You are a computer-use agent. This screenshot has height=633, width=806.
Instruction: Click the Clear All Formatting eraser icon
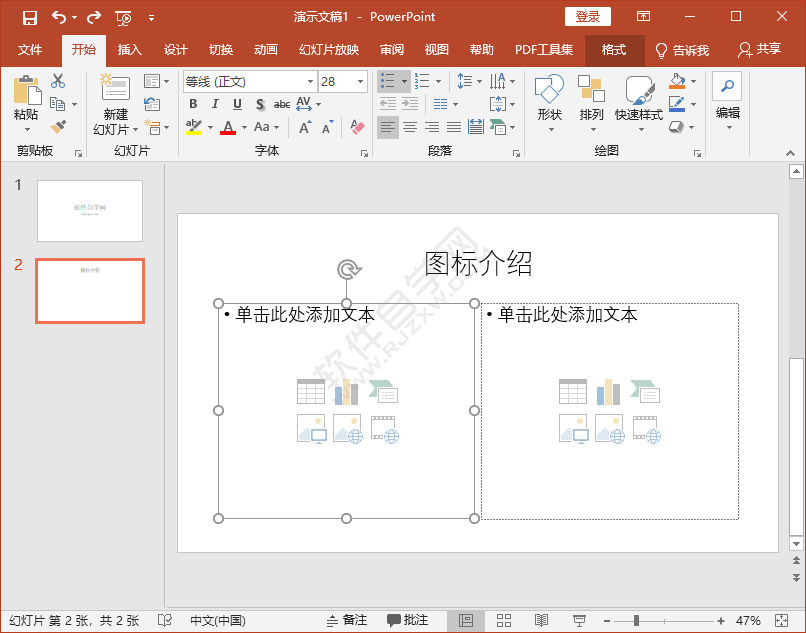(357, 127)
